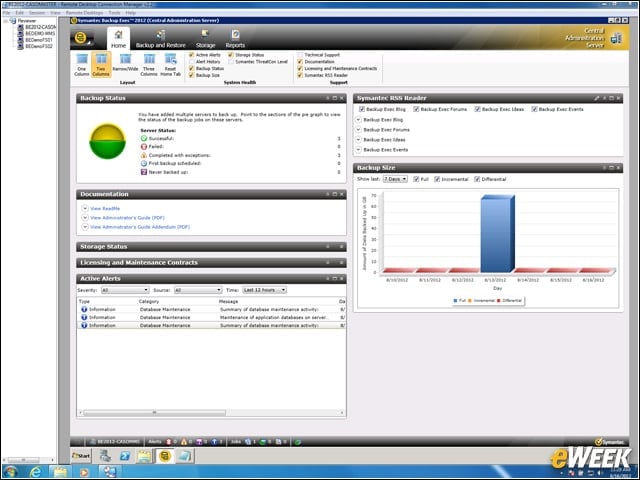Enable the Symantec ThreatCon Level checkbox
This screenshot has width=640, height=480.
231,62
